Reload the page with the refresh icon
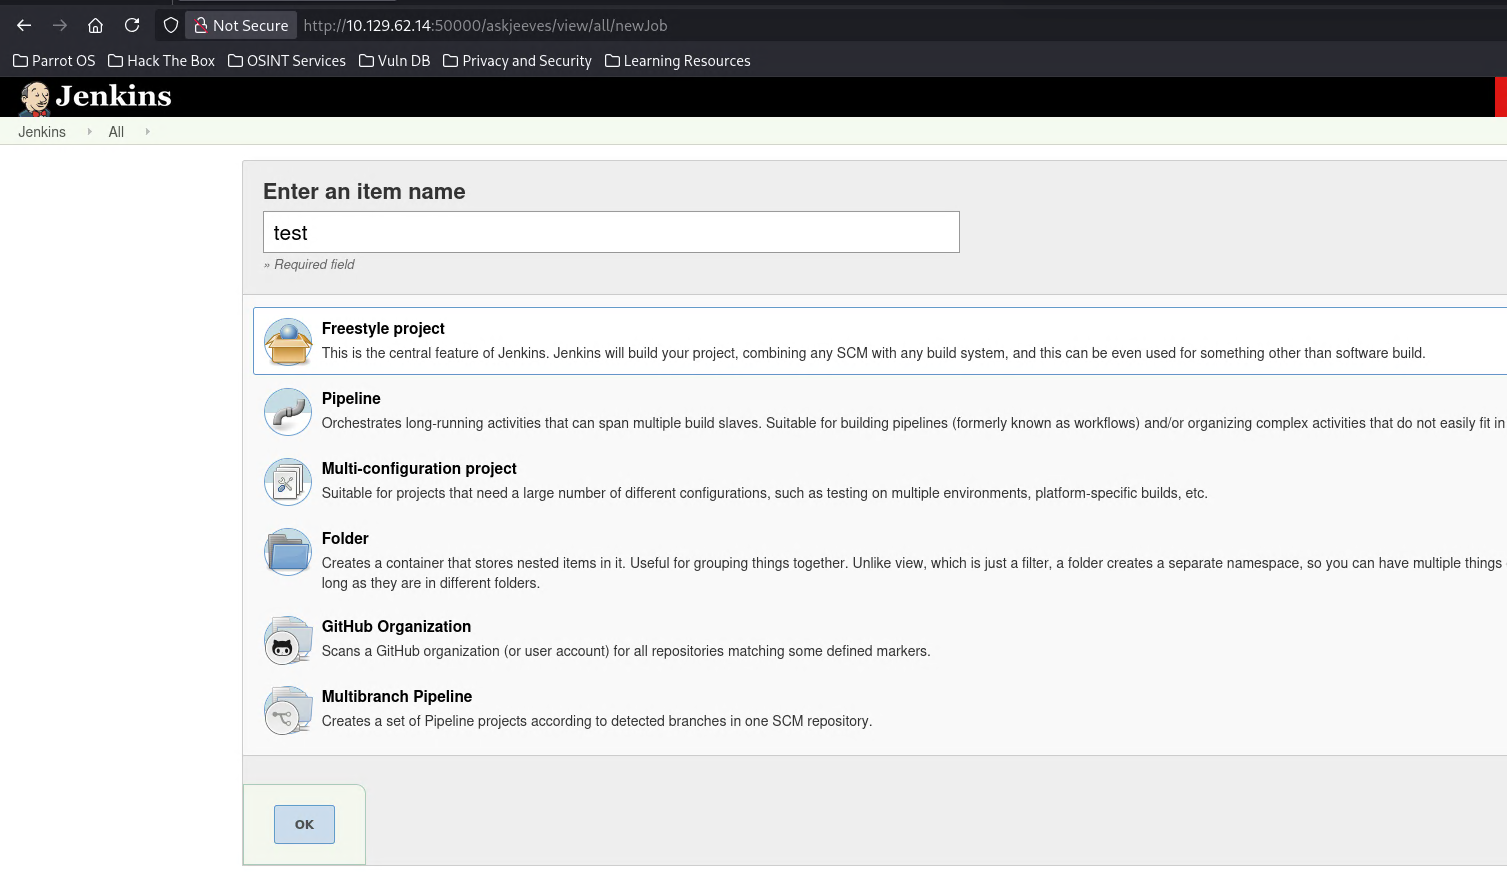The height and width of the screenshot is (891, 1507). [132, 25]
